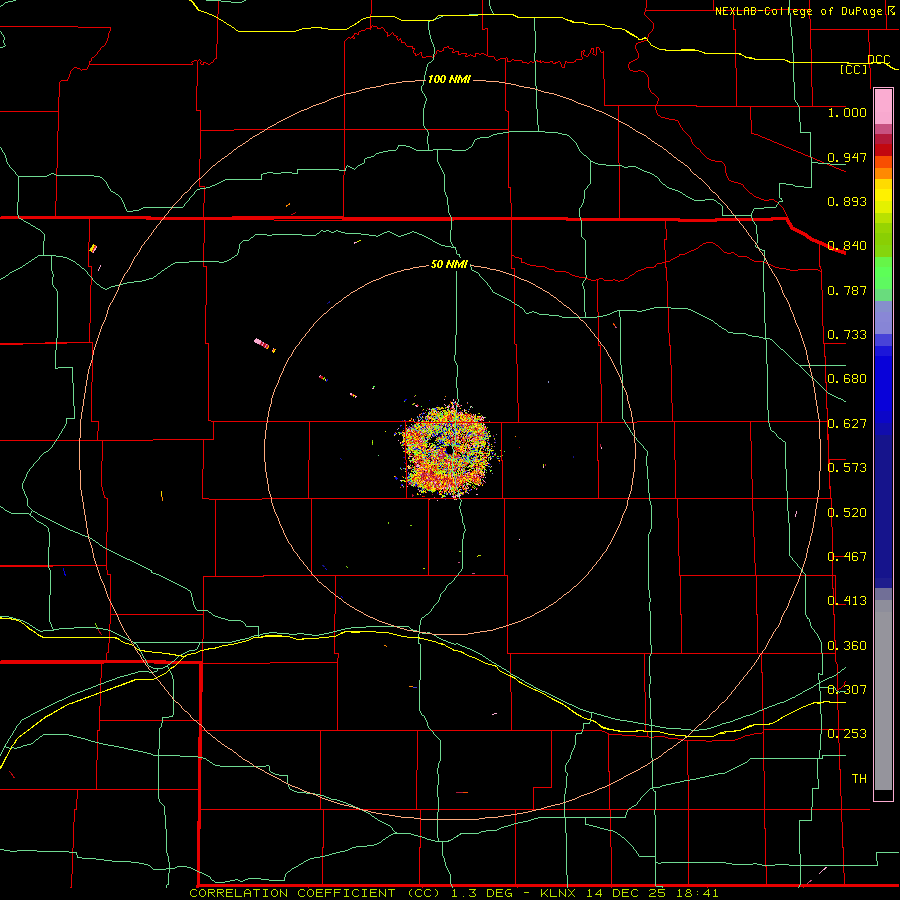Viewport: 900px width, 900px height.
Task: Select the 0.307 legend value
Action: 847,689
